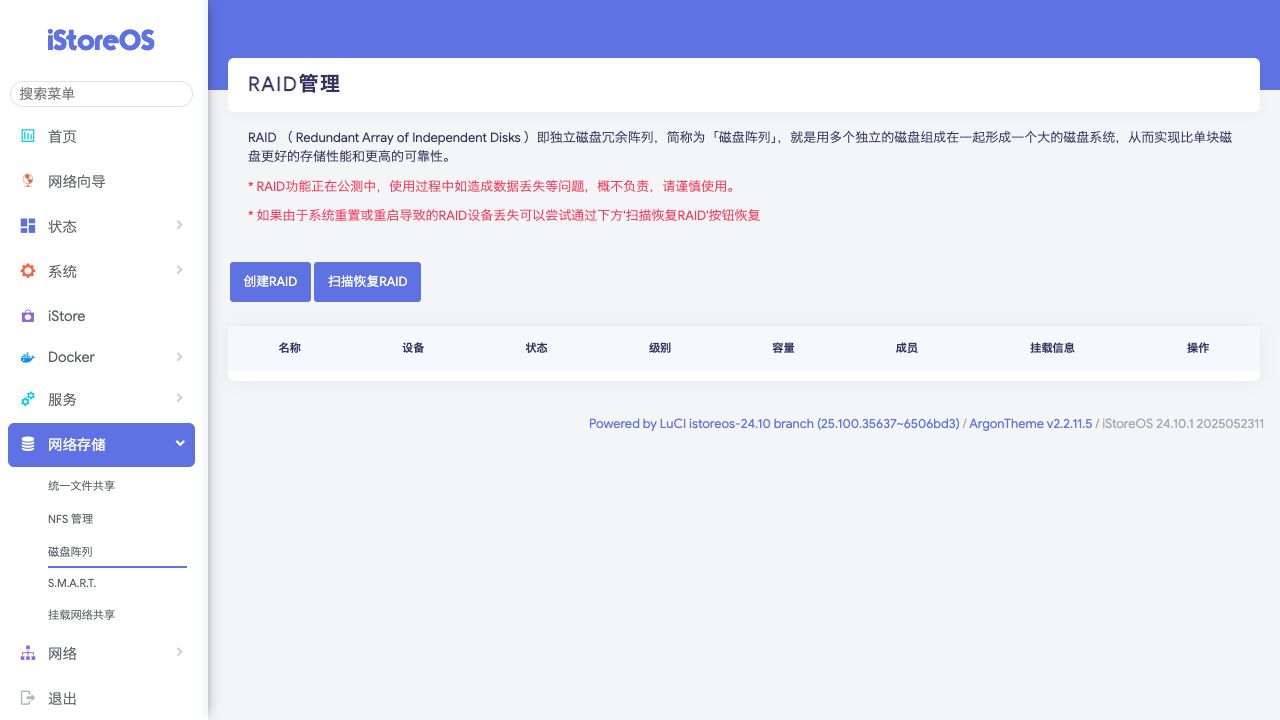The height and width of the screenshot is (720, 1280).
Task: Click the network wizard (网络向导) icon
Action: (x=28, y=181)
